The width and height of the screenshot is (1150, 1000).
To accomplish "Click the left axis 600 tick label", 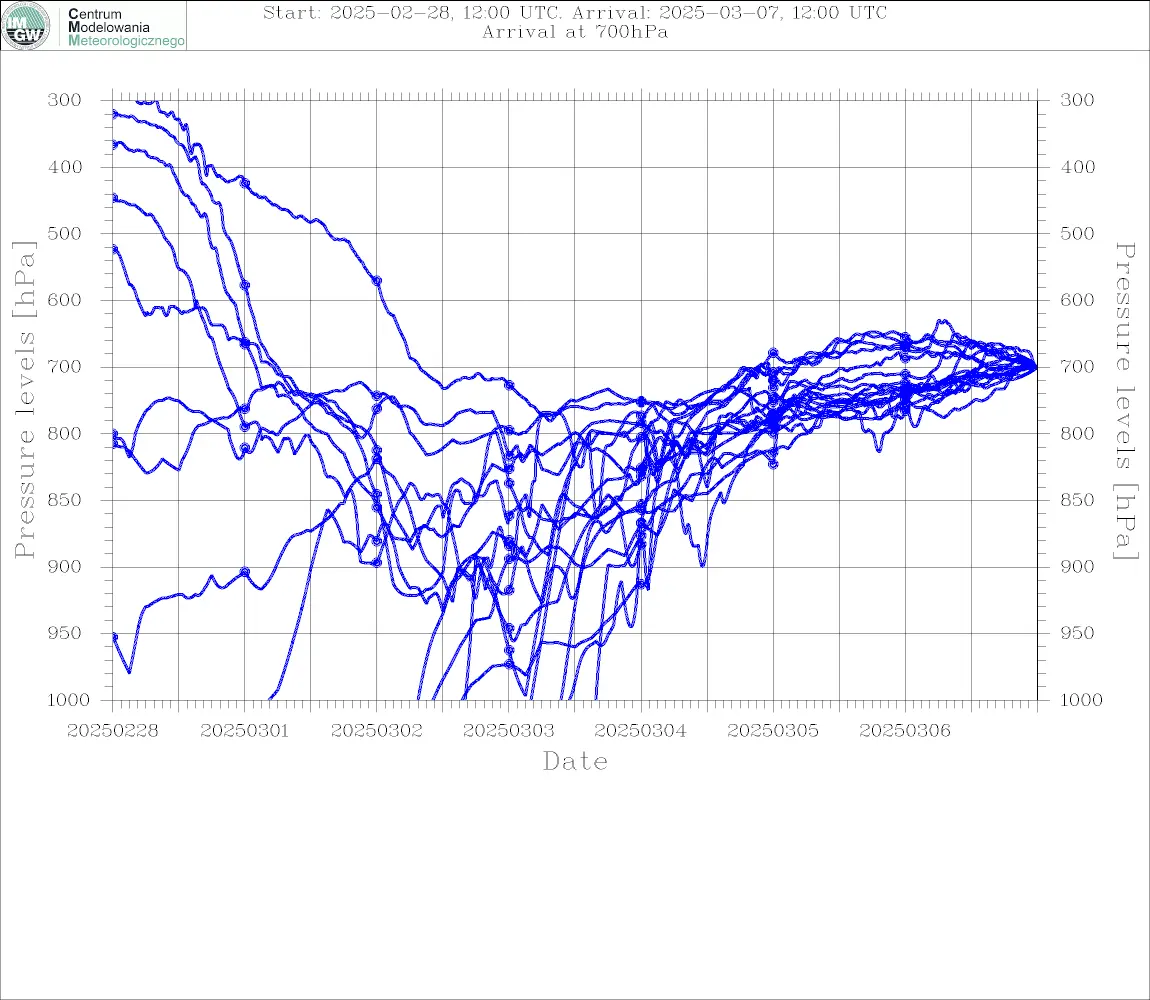I will 64,300.
